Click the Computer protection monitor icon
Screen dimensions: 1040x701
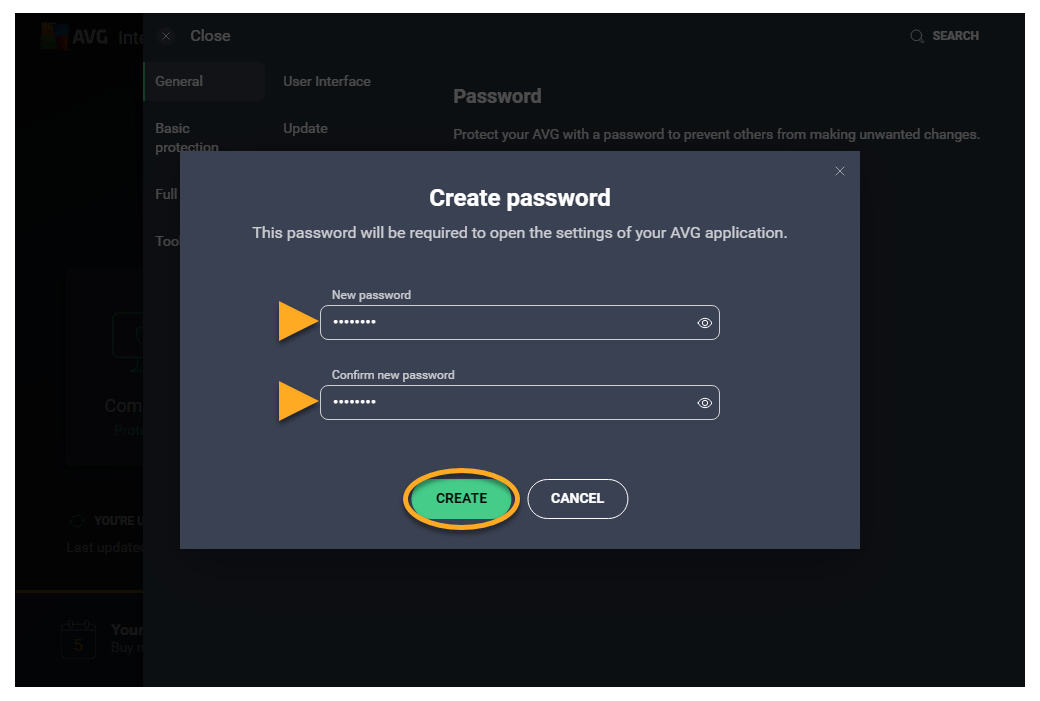click(x=127, y=336)
